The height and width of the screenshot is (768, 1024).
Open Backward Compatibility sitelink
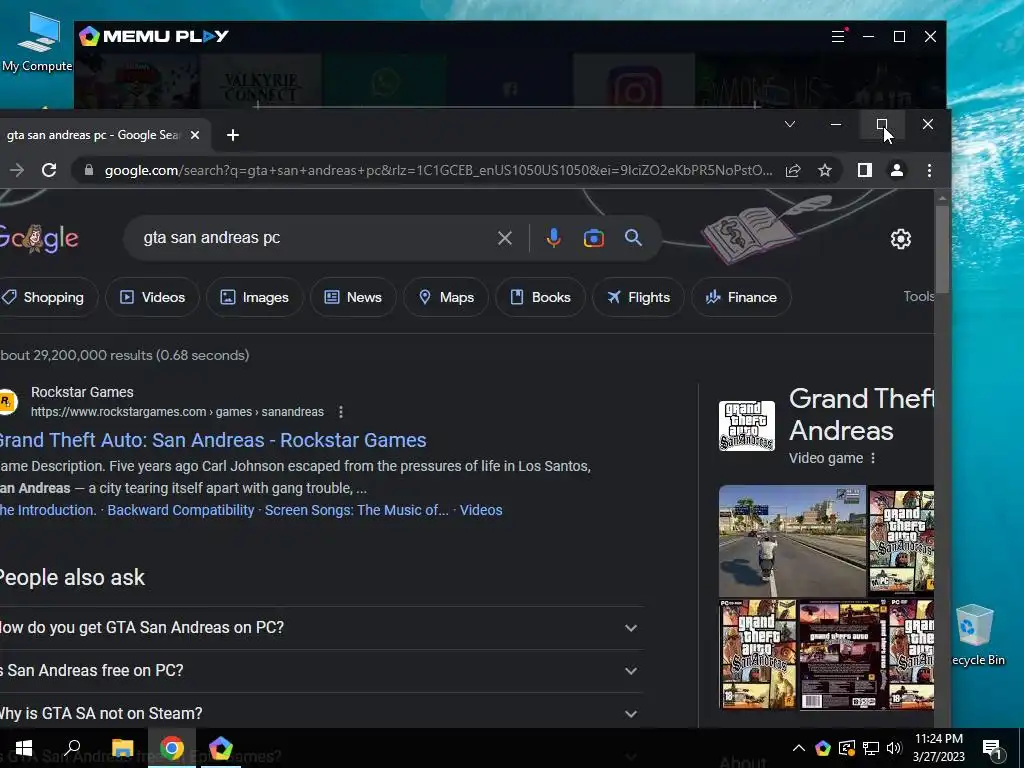click(181, 510)
